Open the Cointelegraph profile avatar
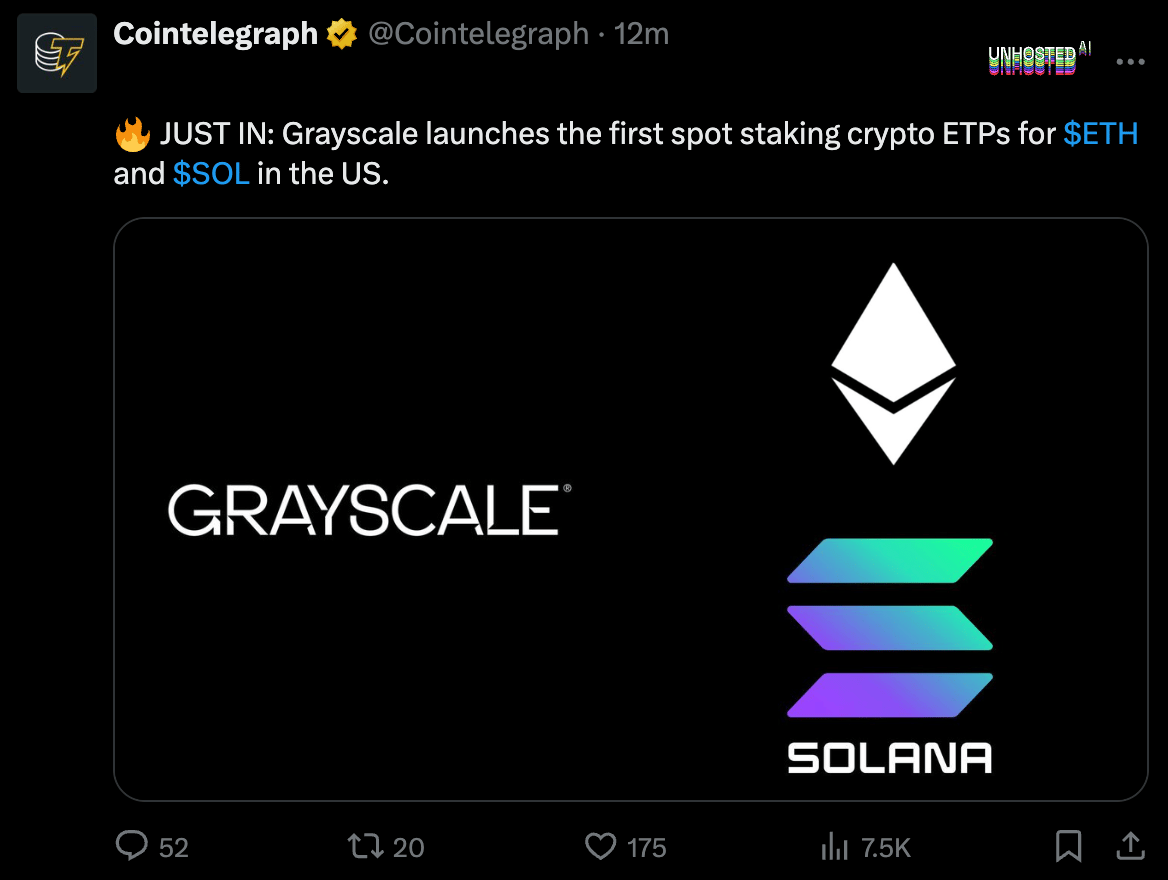The image size is (1168, 880). click(57, 53)
